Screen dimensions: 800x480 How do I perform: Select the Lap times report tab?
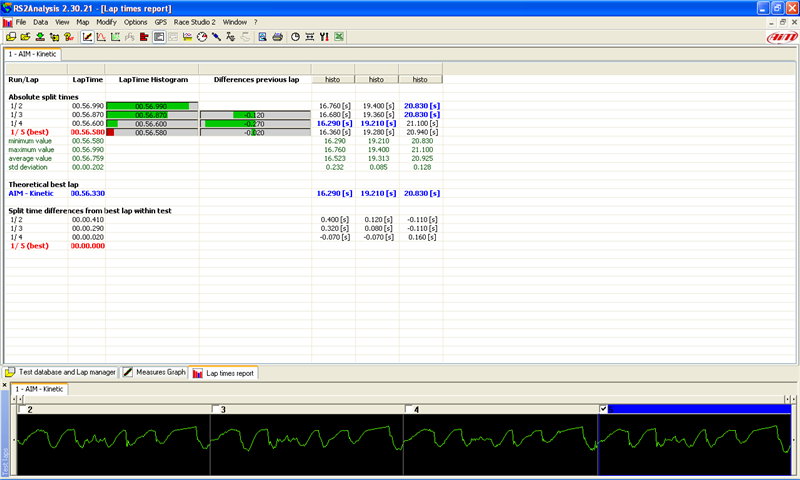click(223, 373)
